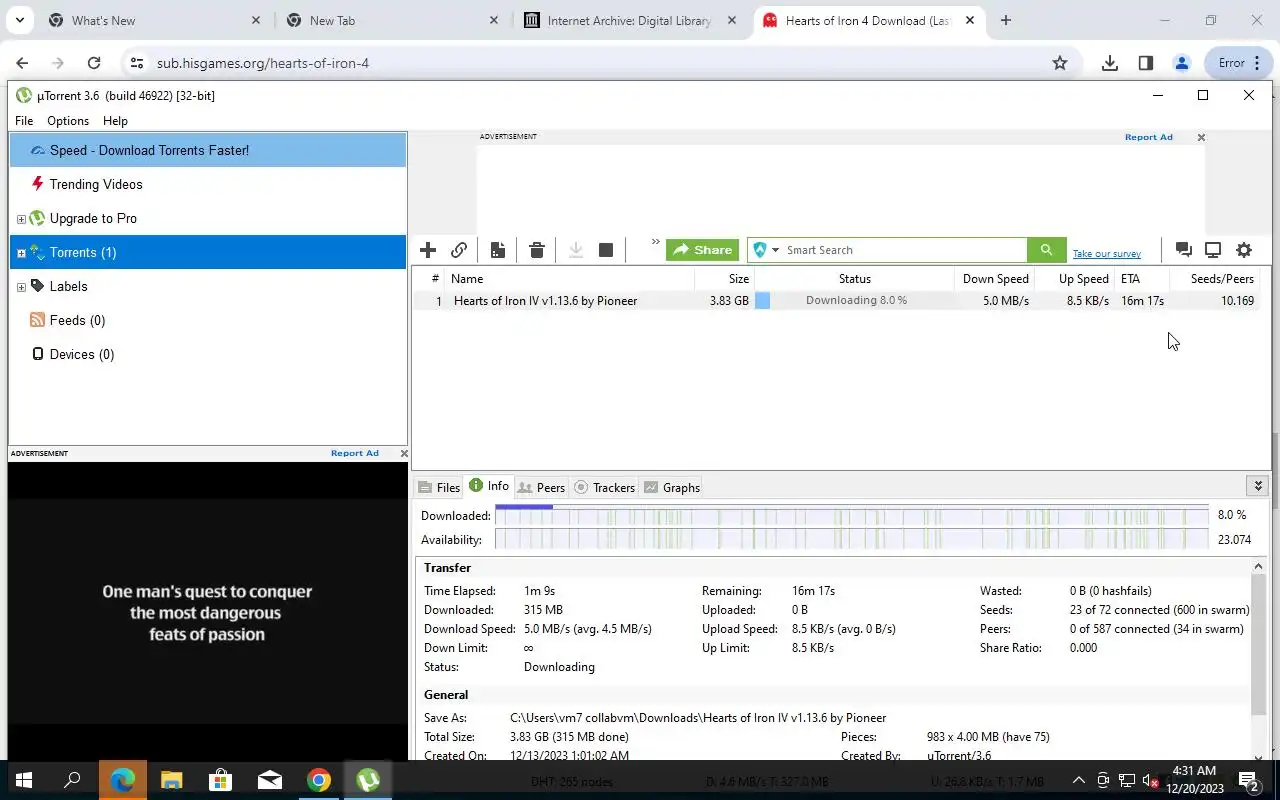The width and height of the screenshot is (1280, 800).
Task: Sort by the Size column header
Action: tap(724, 279)
